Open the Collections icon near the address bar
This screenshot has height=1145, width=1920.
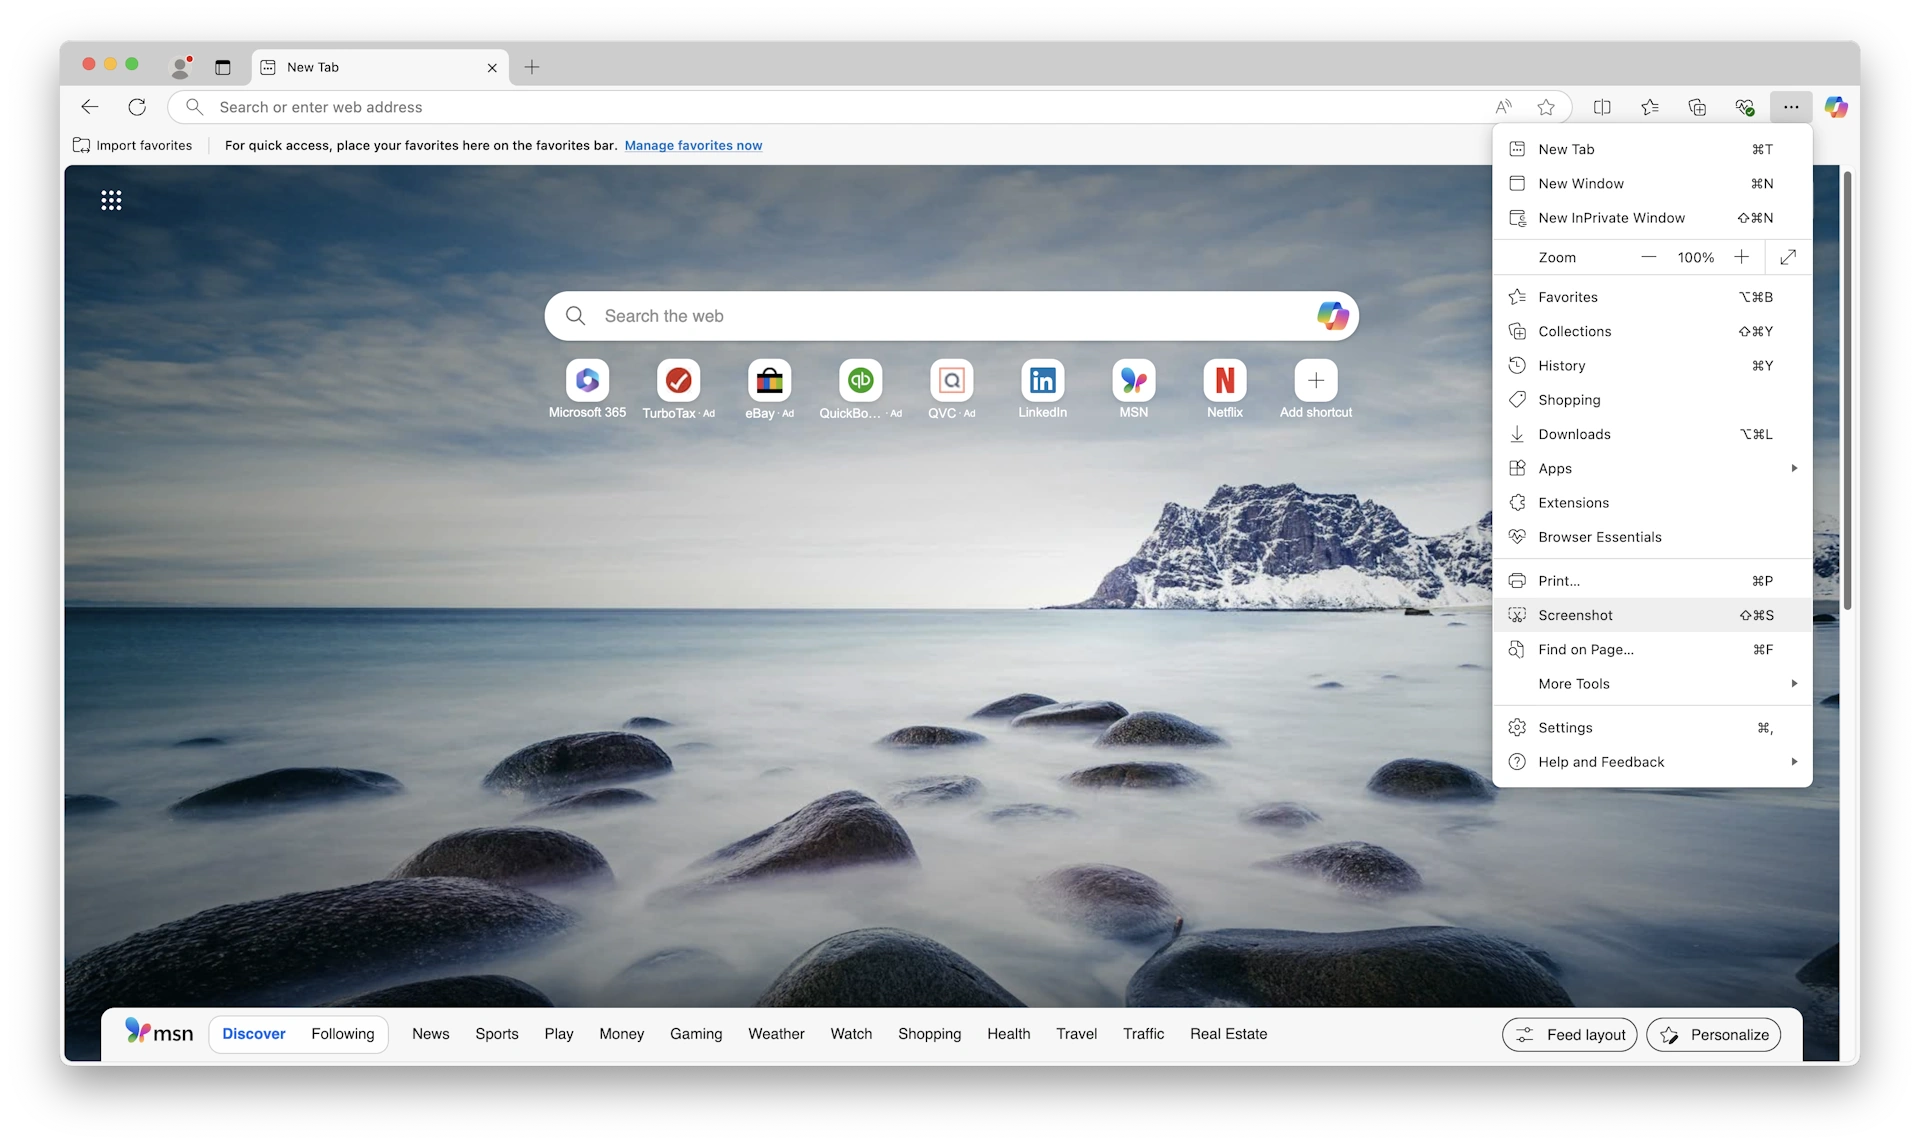pos(1697,107)
